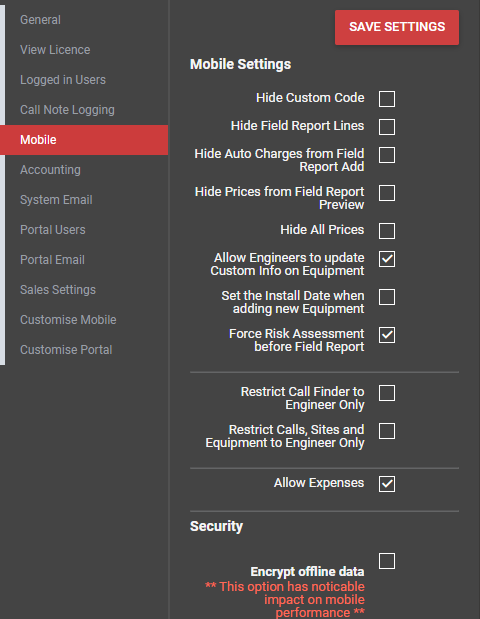
Task: Turn on Encrypt offline data checkbox
Action: (387, 561)
